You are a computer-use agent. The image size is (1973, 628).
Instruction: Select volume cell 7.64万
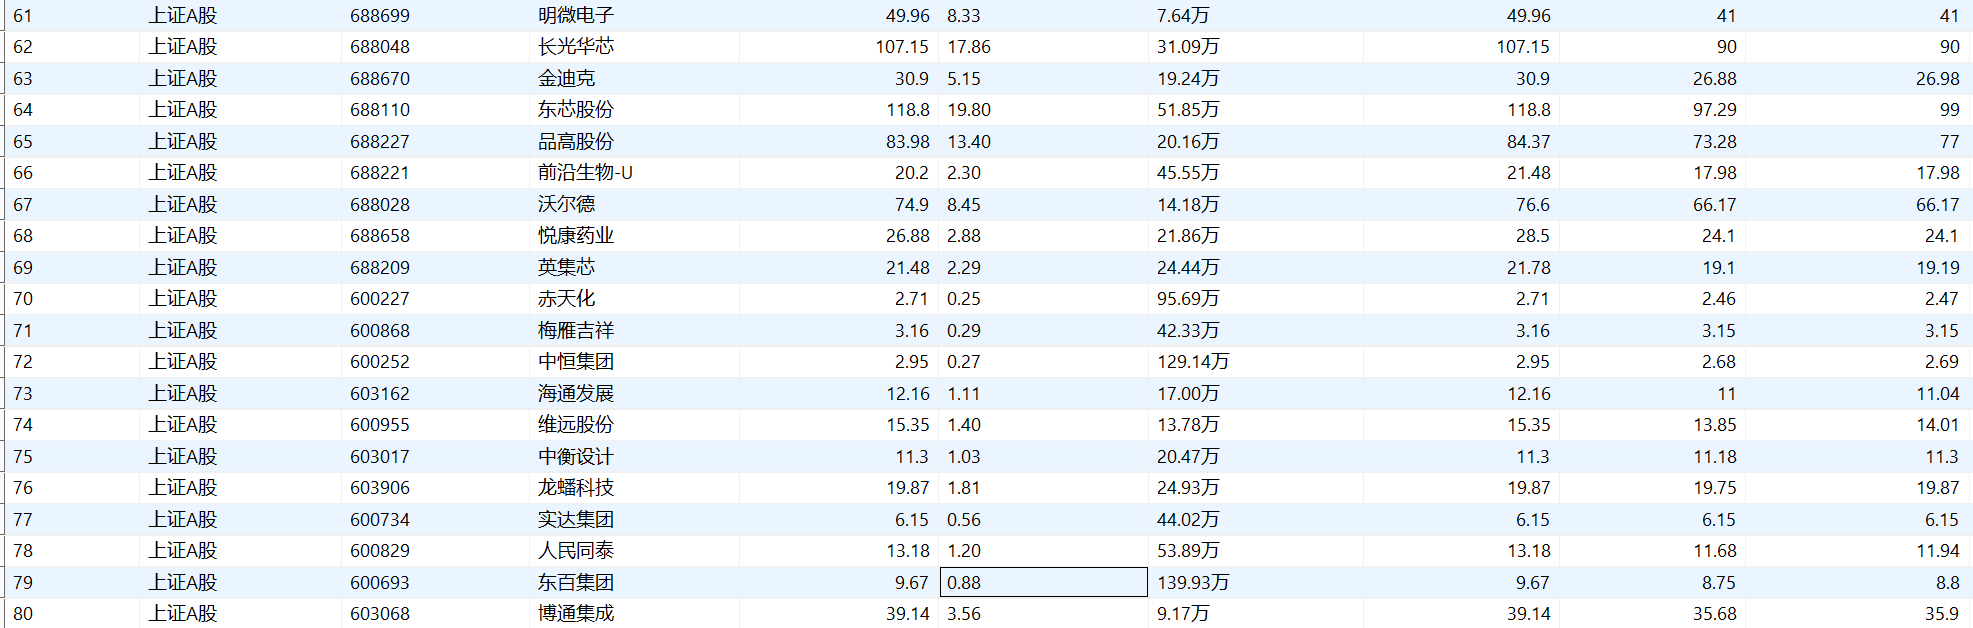point(1183,16)
